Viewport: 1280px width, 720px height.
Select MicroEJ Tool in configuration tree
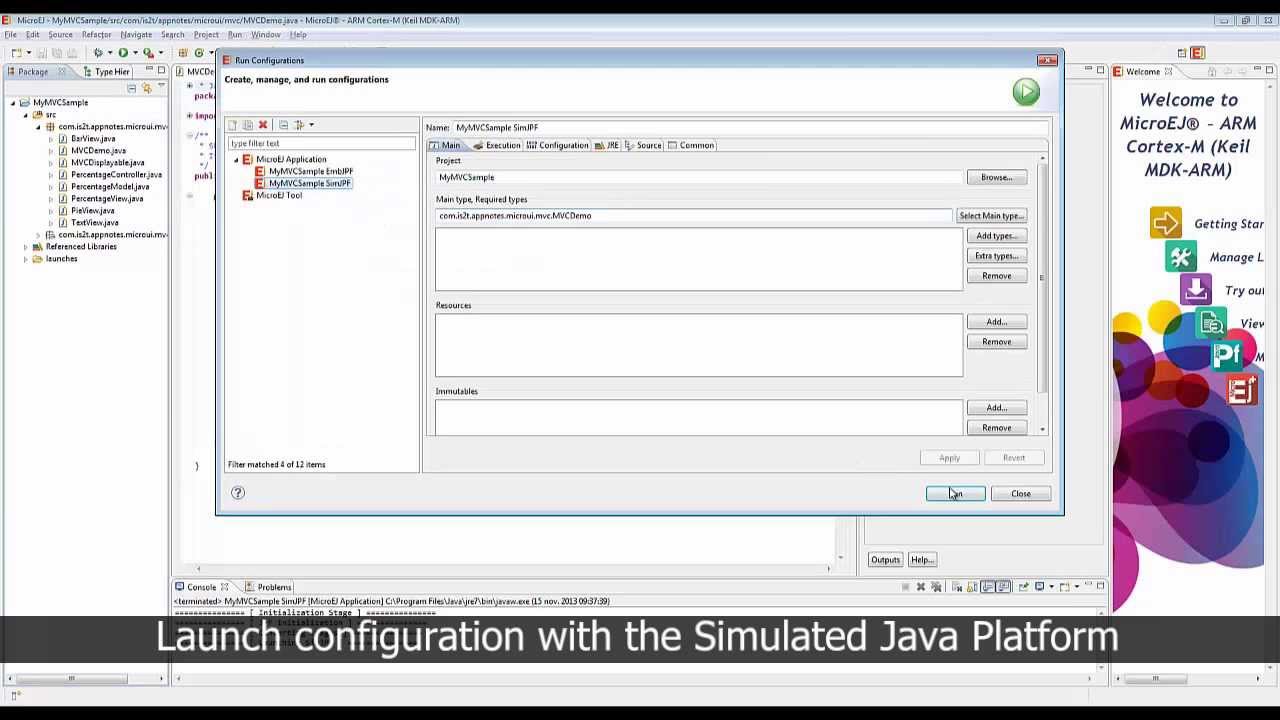tap(278, 196)
